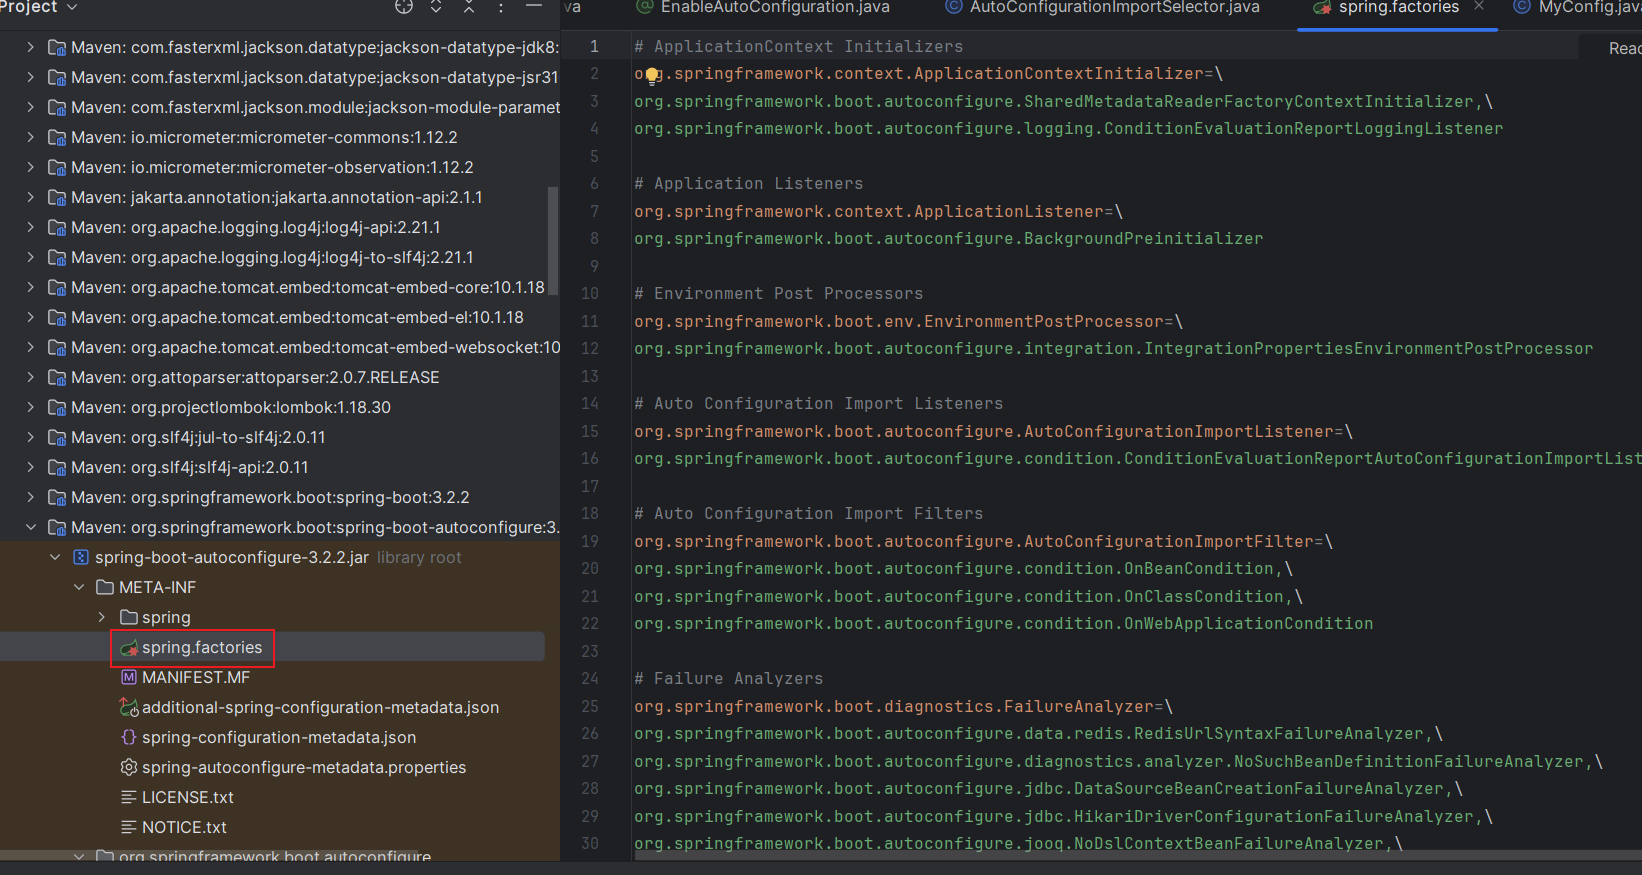Image resolution: width=1642 pixels, height=875 pixels.
Task: Click the collapse all icon in Project toolbar
Action: pos(469,6)
